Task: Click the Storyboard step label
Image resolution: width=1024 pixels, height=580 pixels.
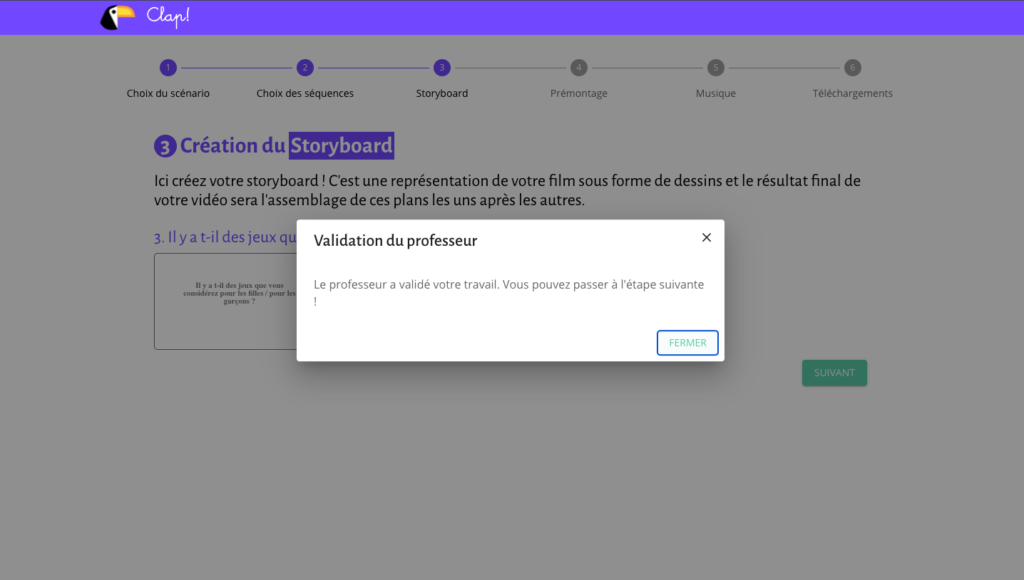Action: (442, 93)
